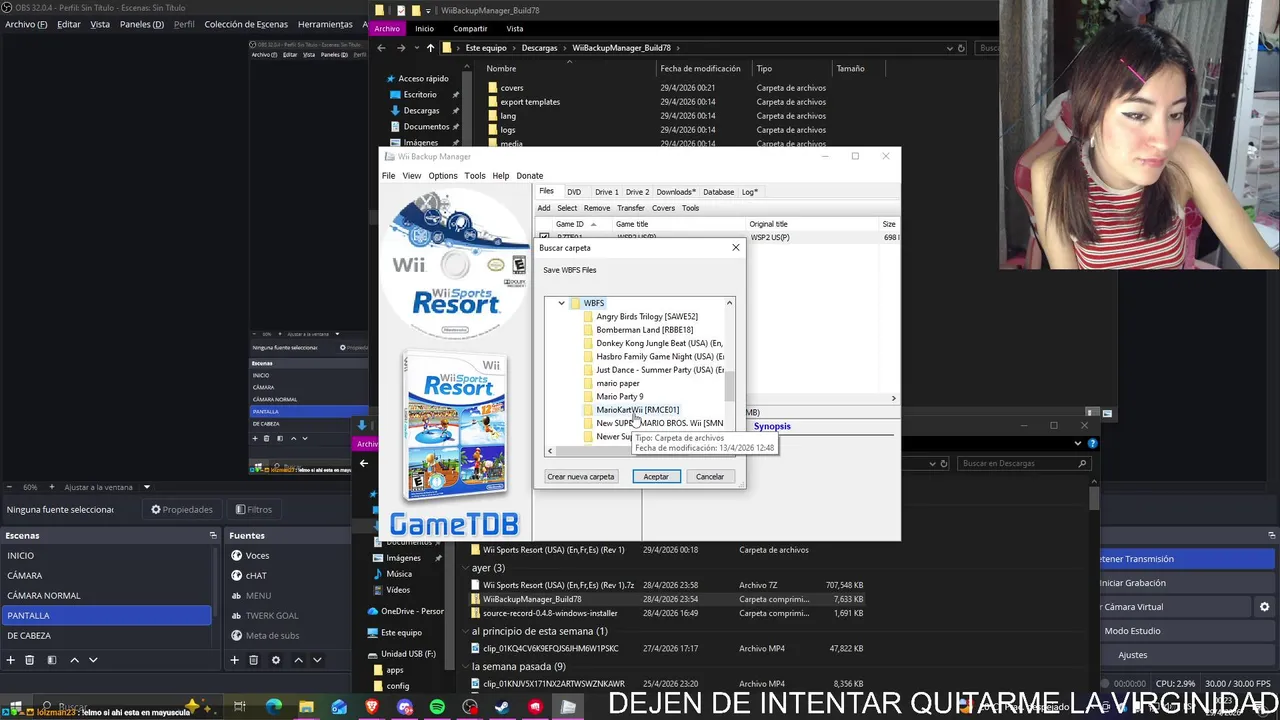The image size is (1280, 720).
Task: Open scene filters icon in Escenas panel
Action: (x=51, y=660)
